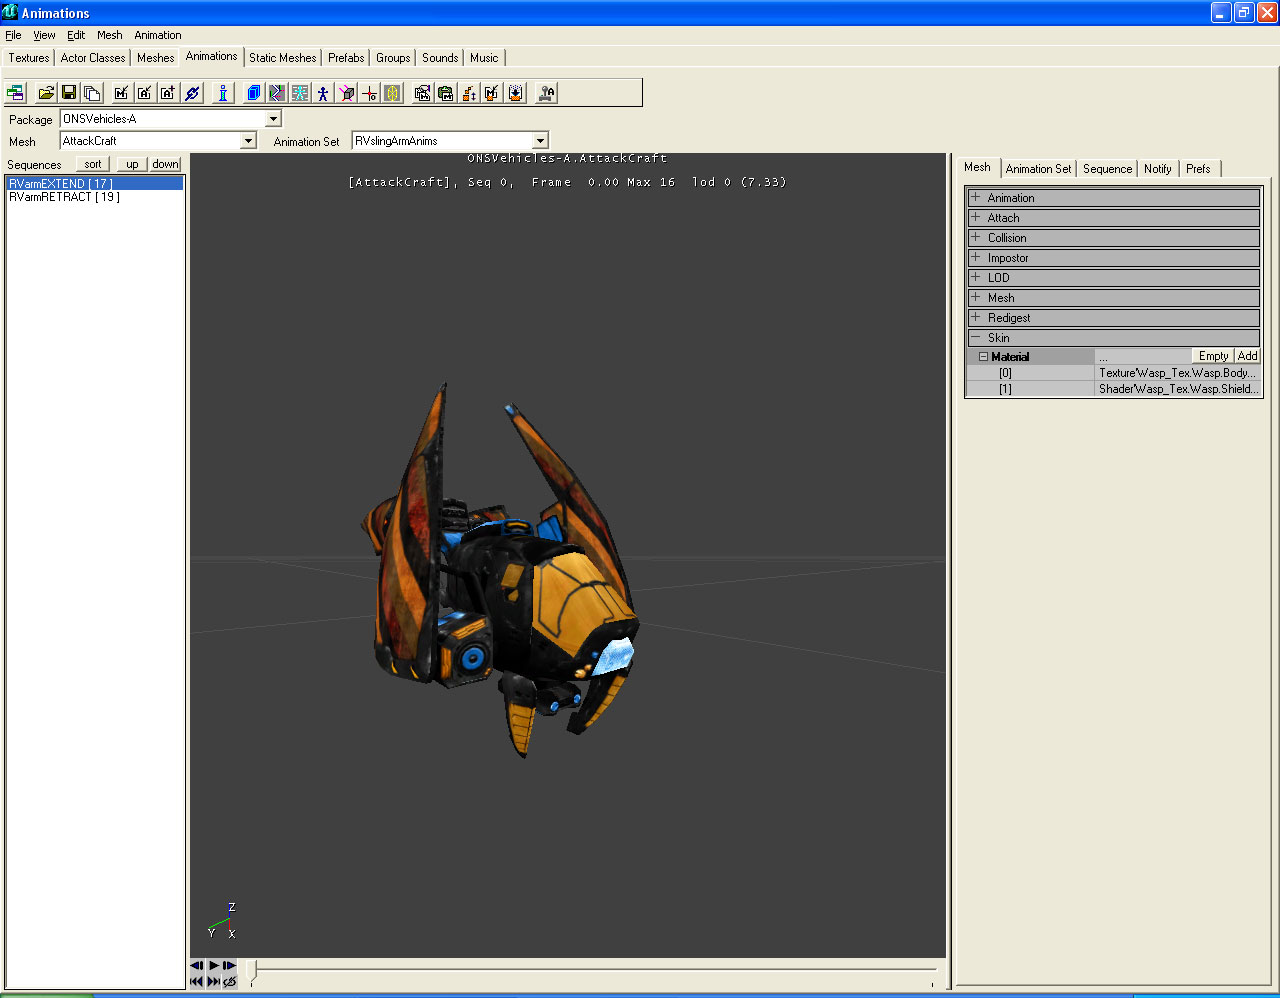Click the down button for sequences
Image resolution: width=1280 pixels, height=998 pixels.
click(x=166, y=164)
